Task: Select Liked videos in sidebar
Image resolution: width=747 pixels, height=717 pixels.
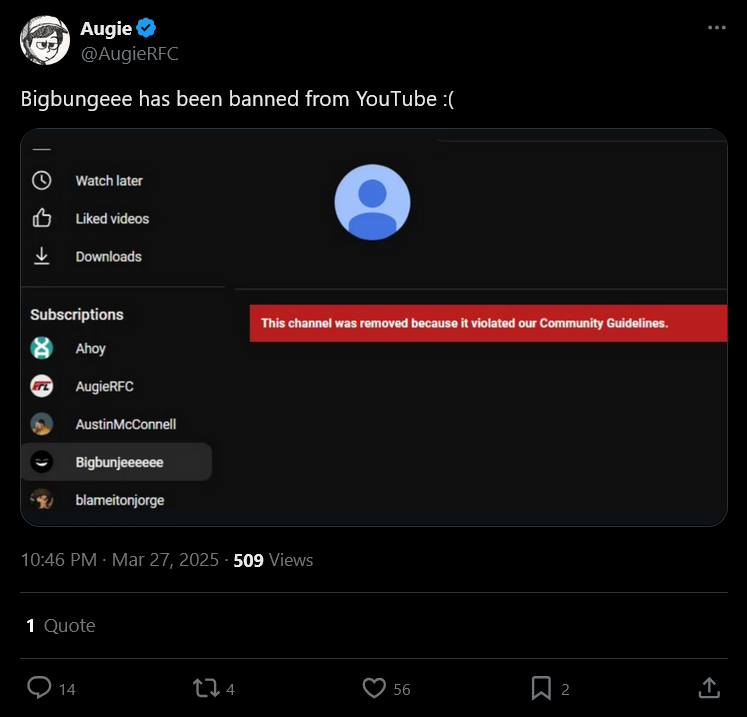Action: point(112,219)
